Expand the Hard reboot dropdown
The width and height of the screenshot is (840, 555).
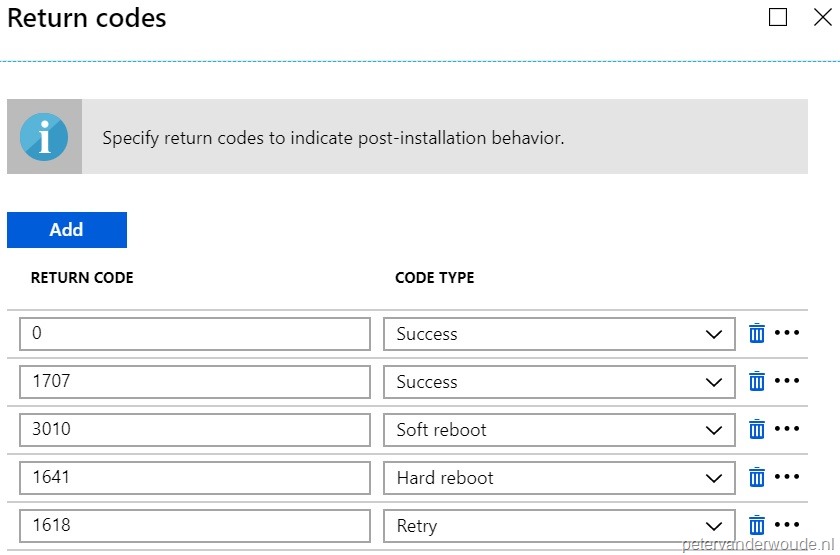click(x=559, y=478)
